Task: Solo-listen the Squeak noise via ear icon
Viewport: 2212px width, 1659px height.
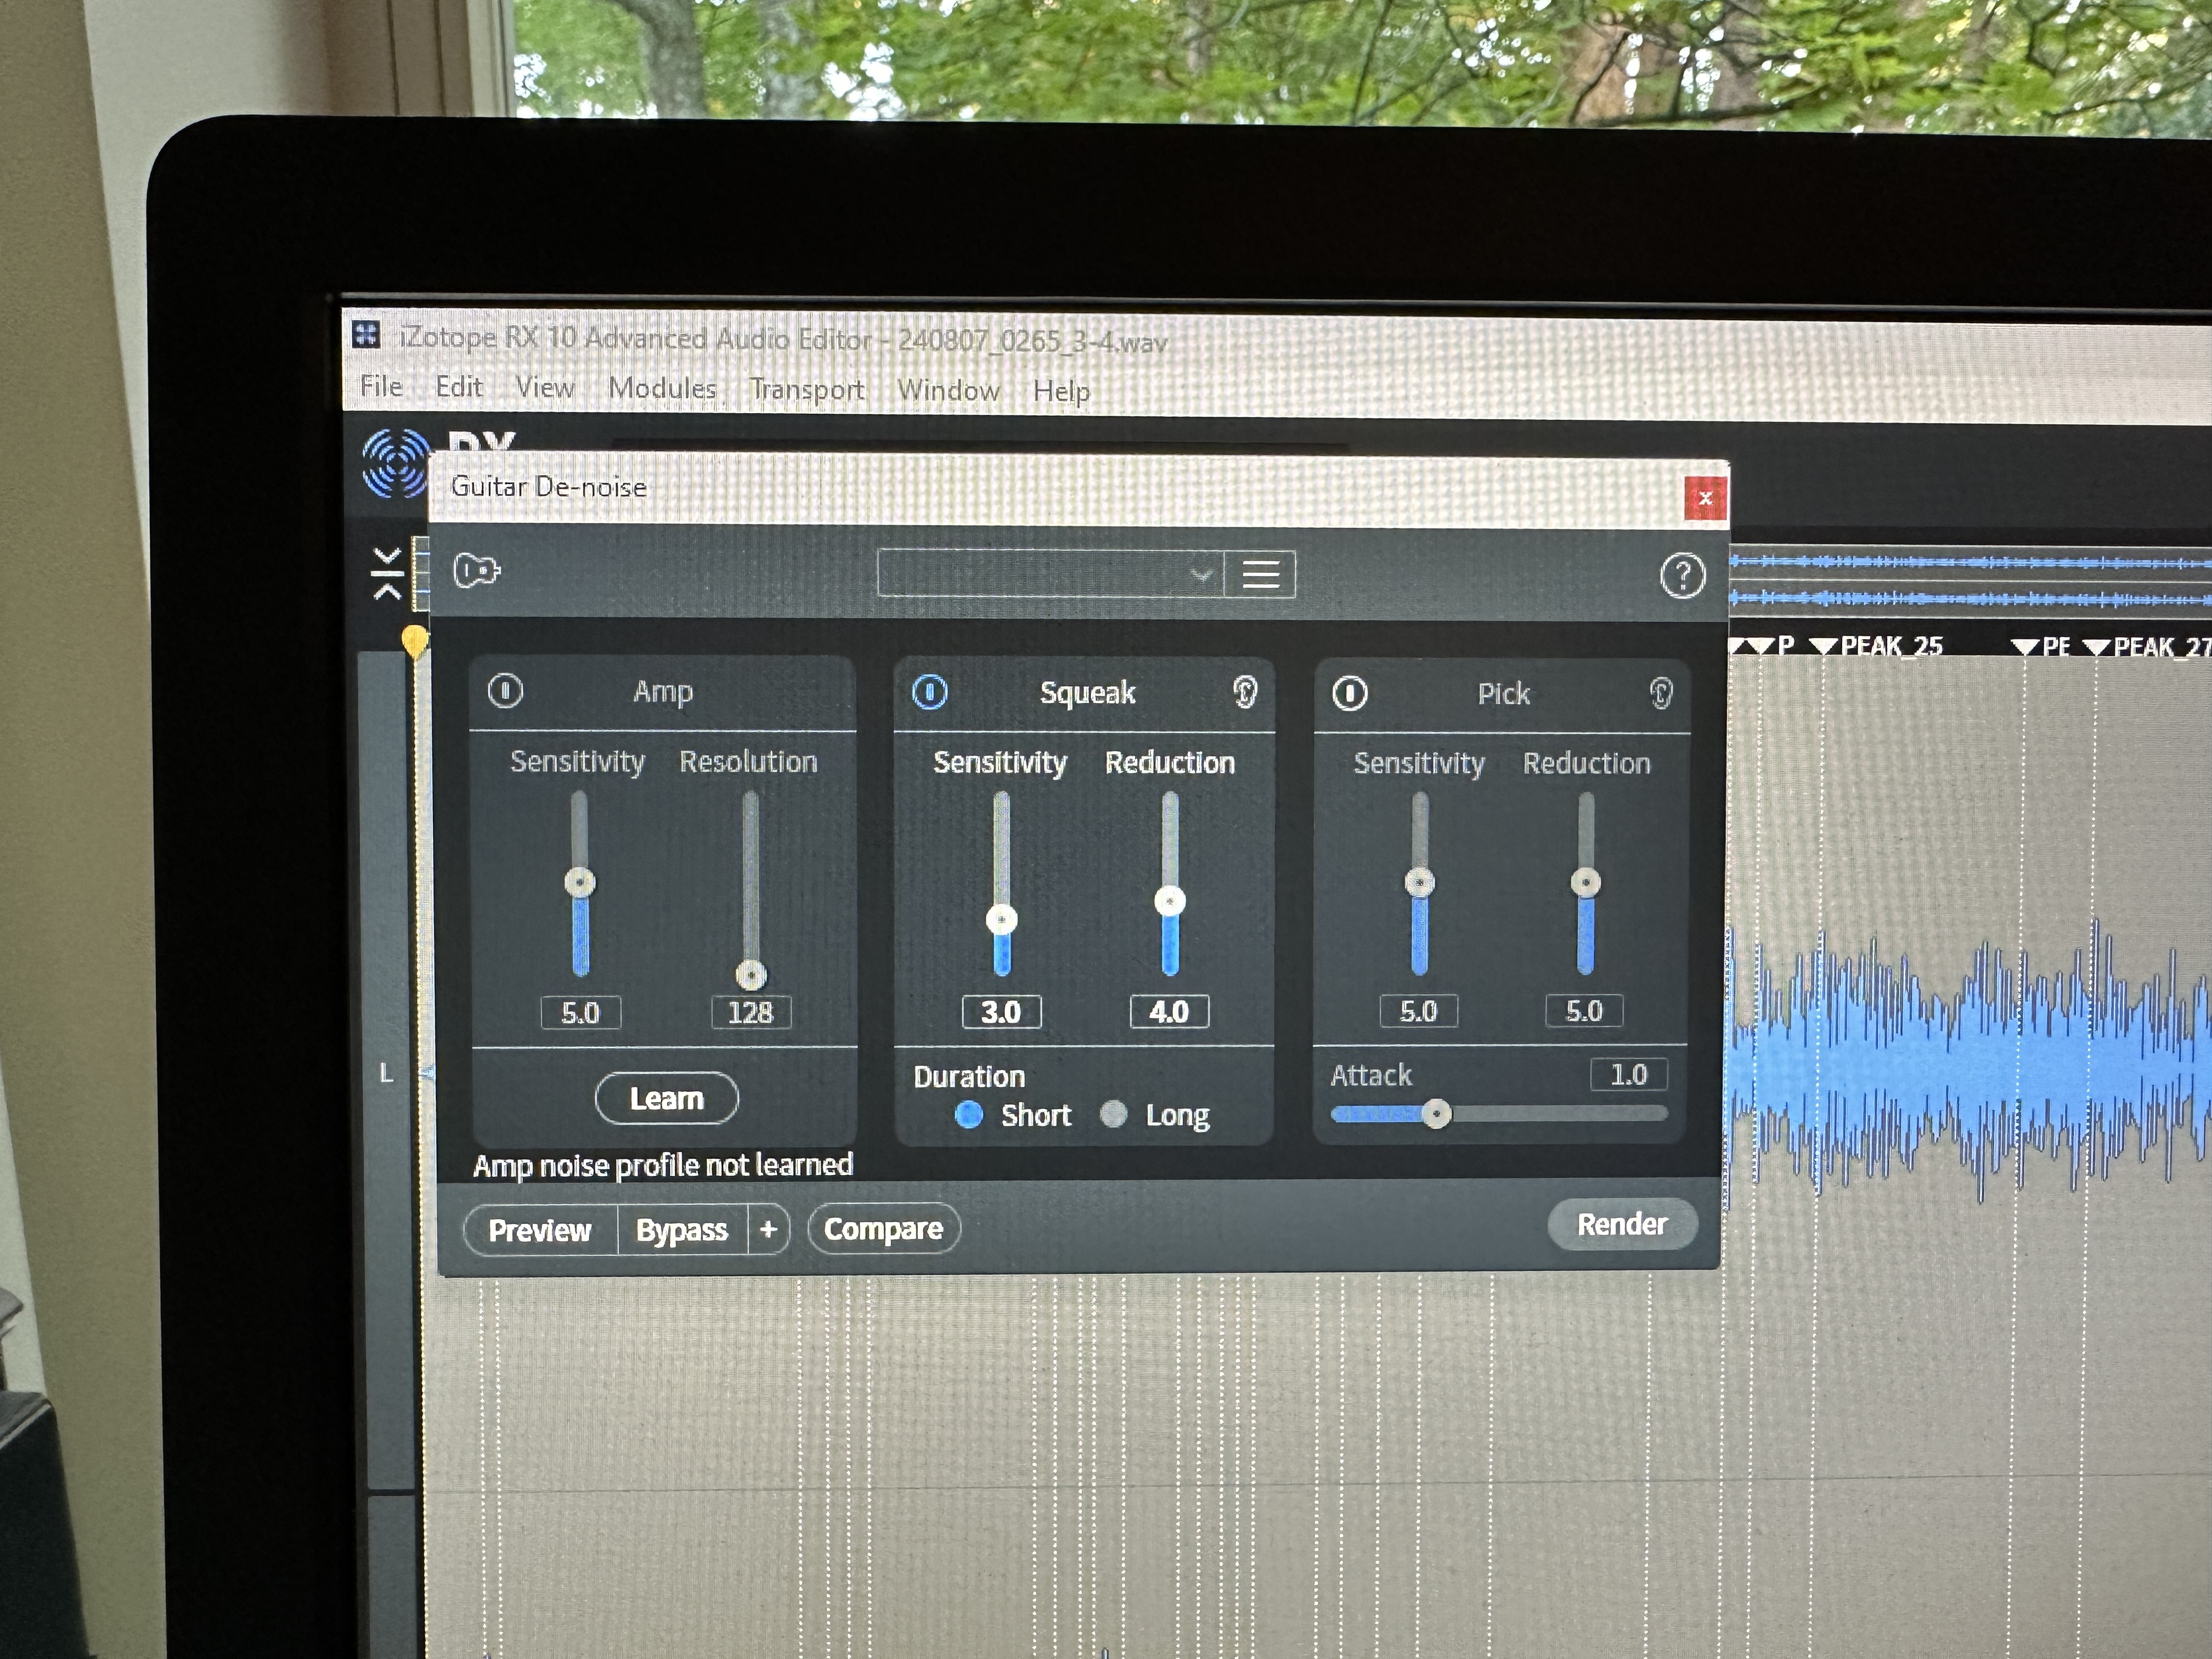Action: [1245, 692]
